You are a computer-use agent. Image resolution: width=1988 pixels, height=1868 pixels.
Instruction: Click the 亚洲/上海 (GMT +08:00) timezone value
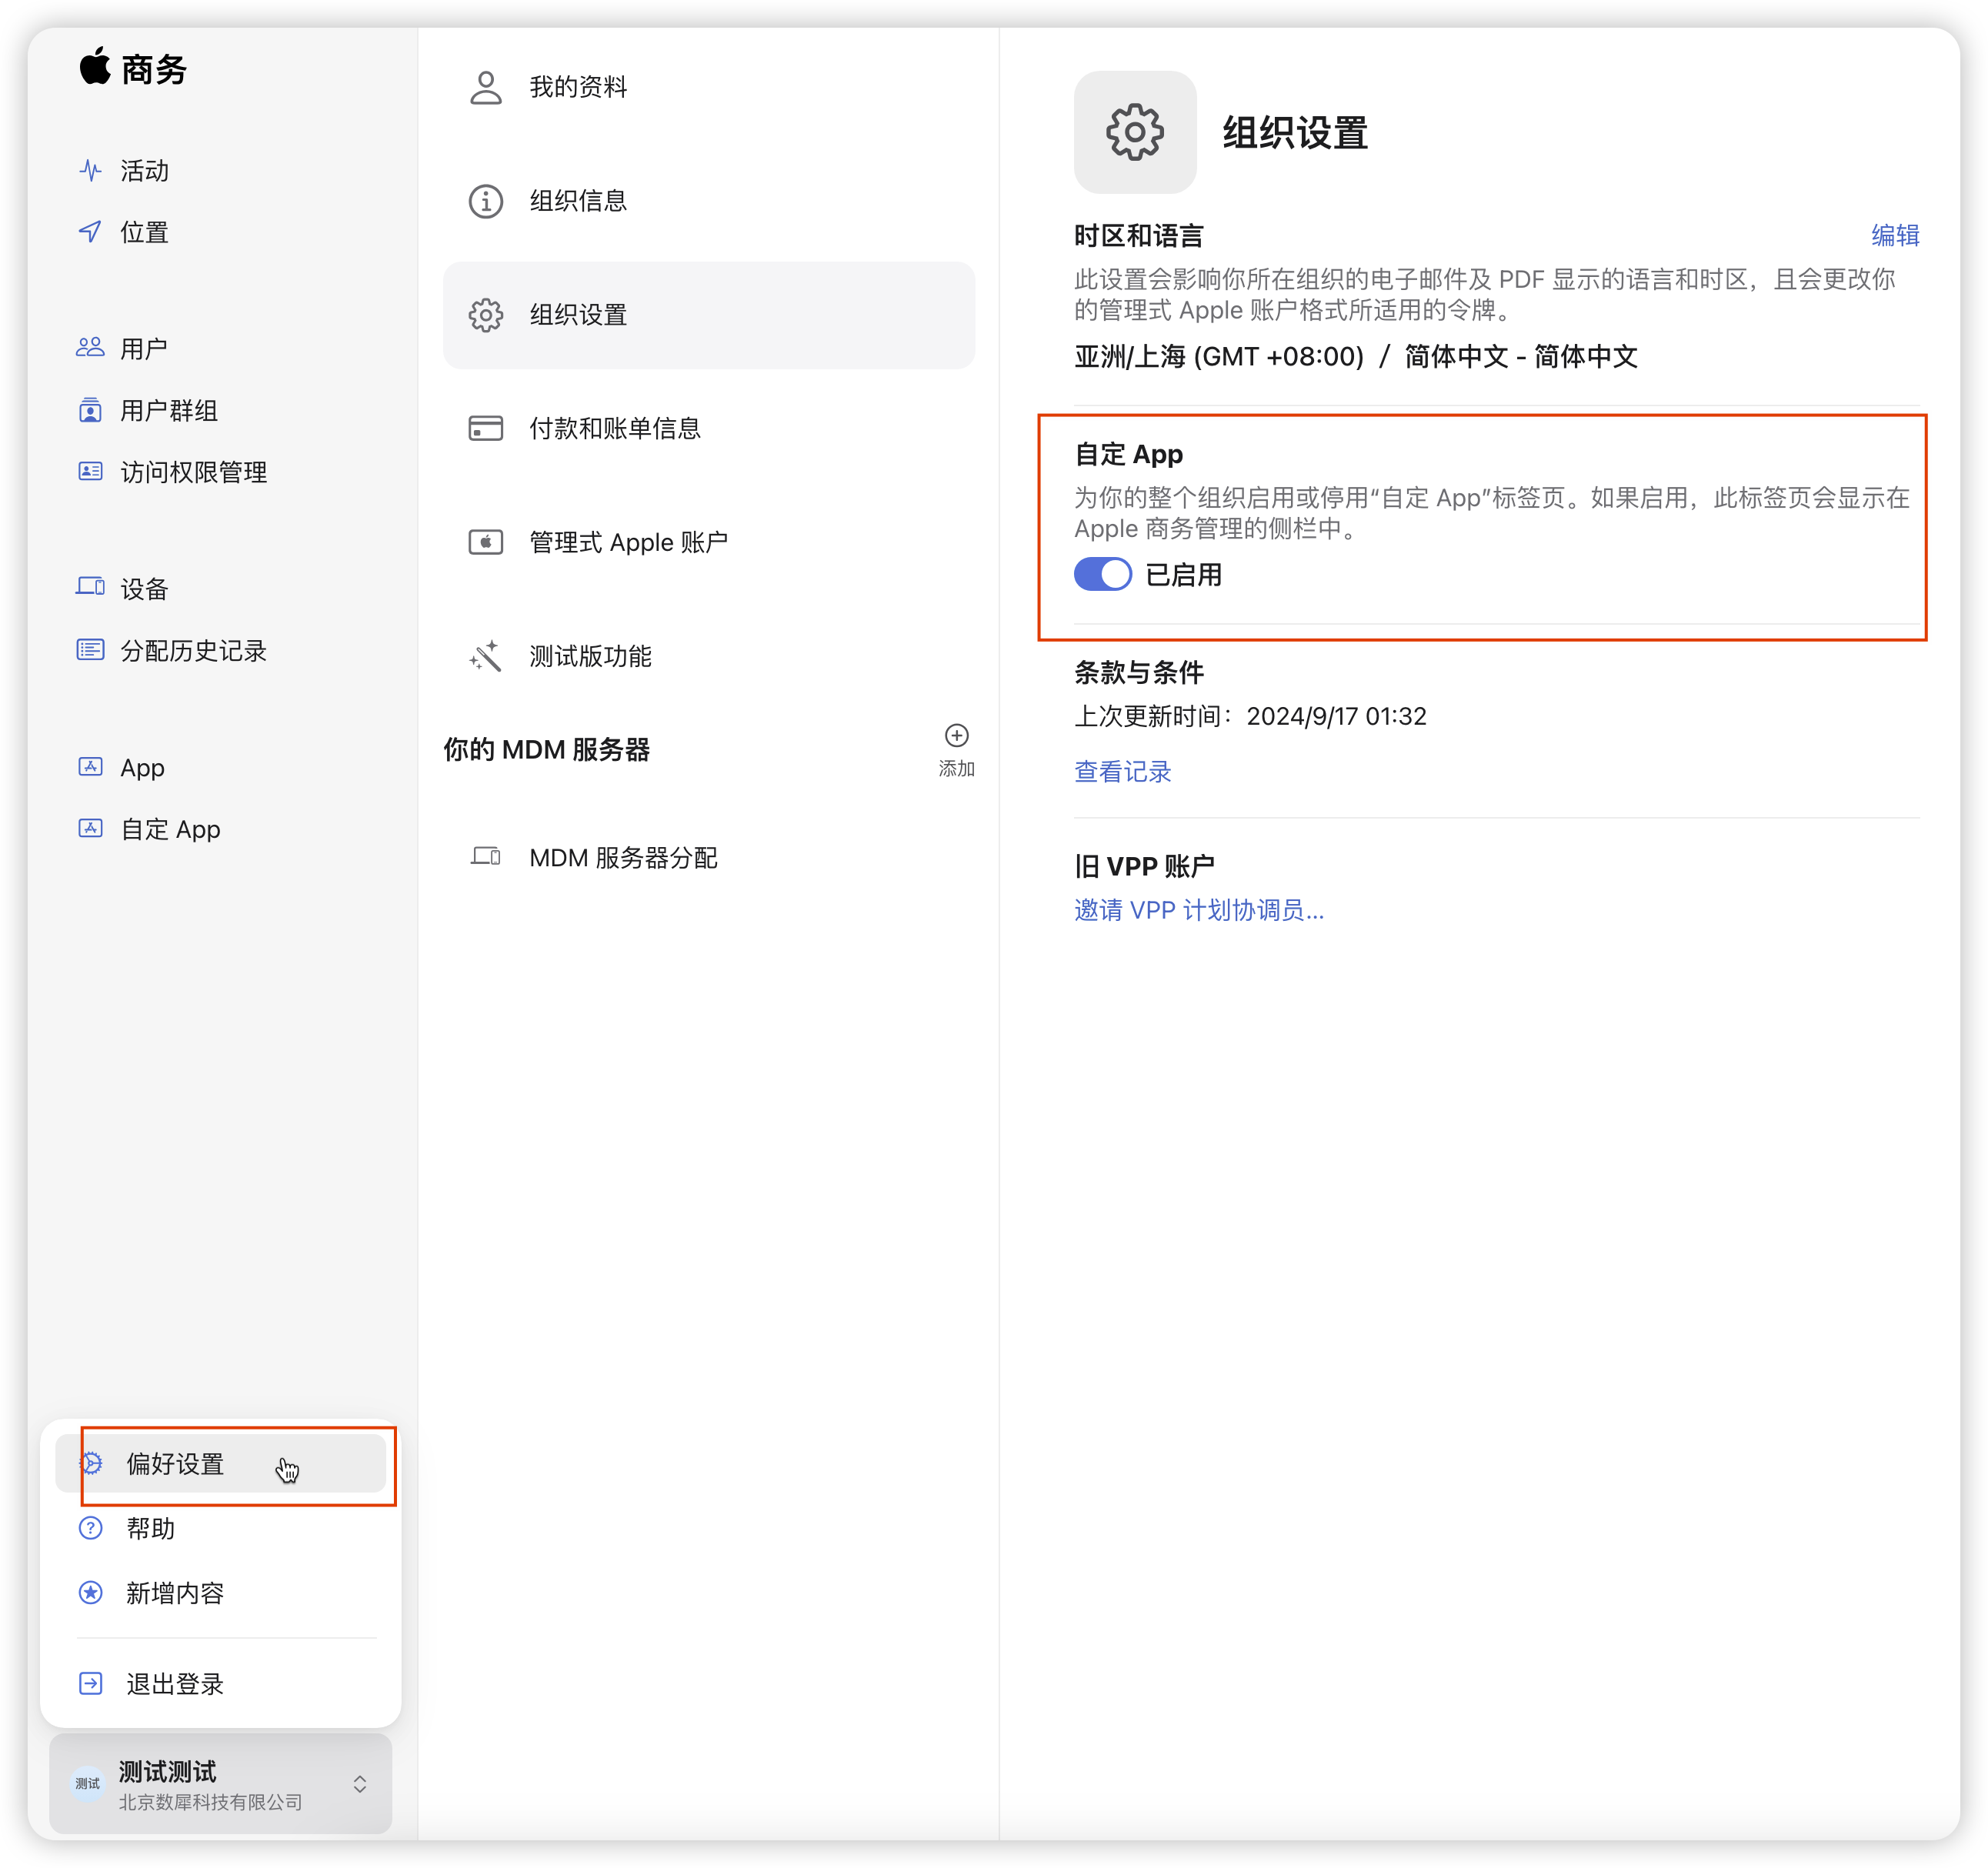1219,356
